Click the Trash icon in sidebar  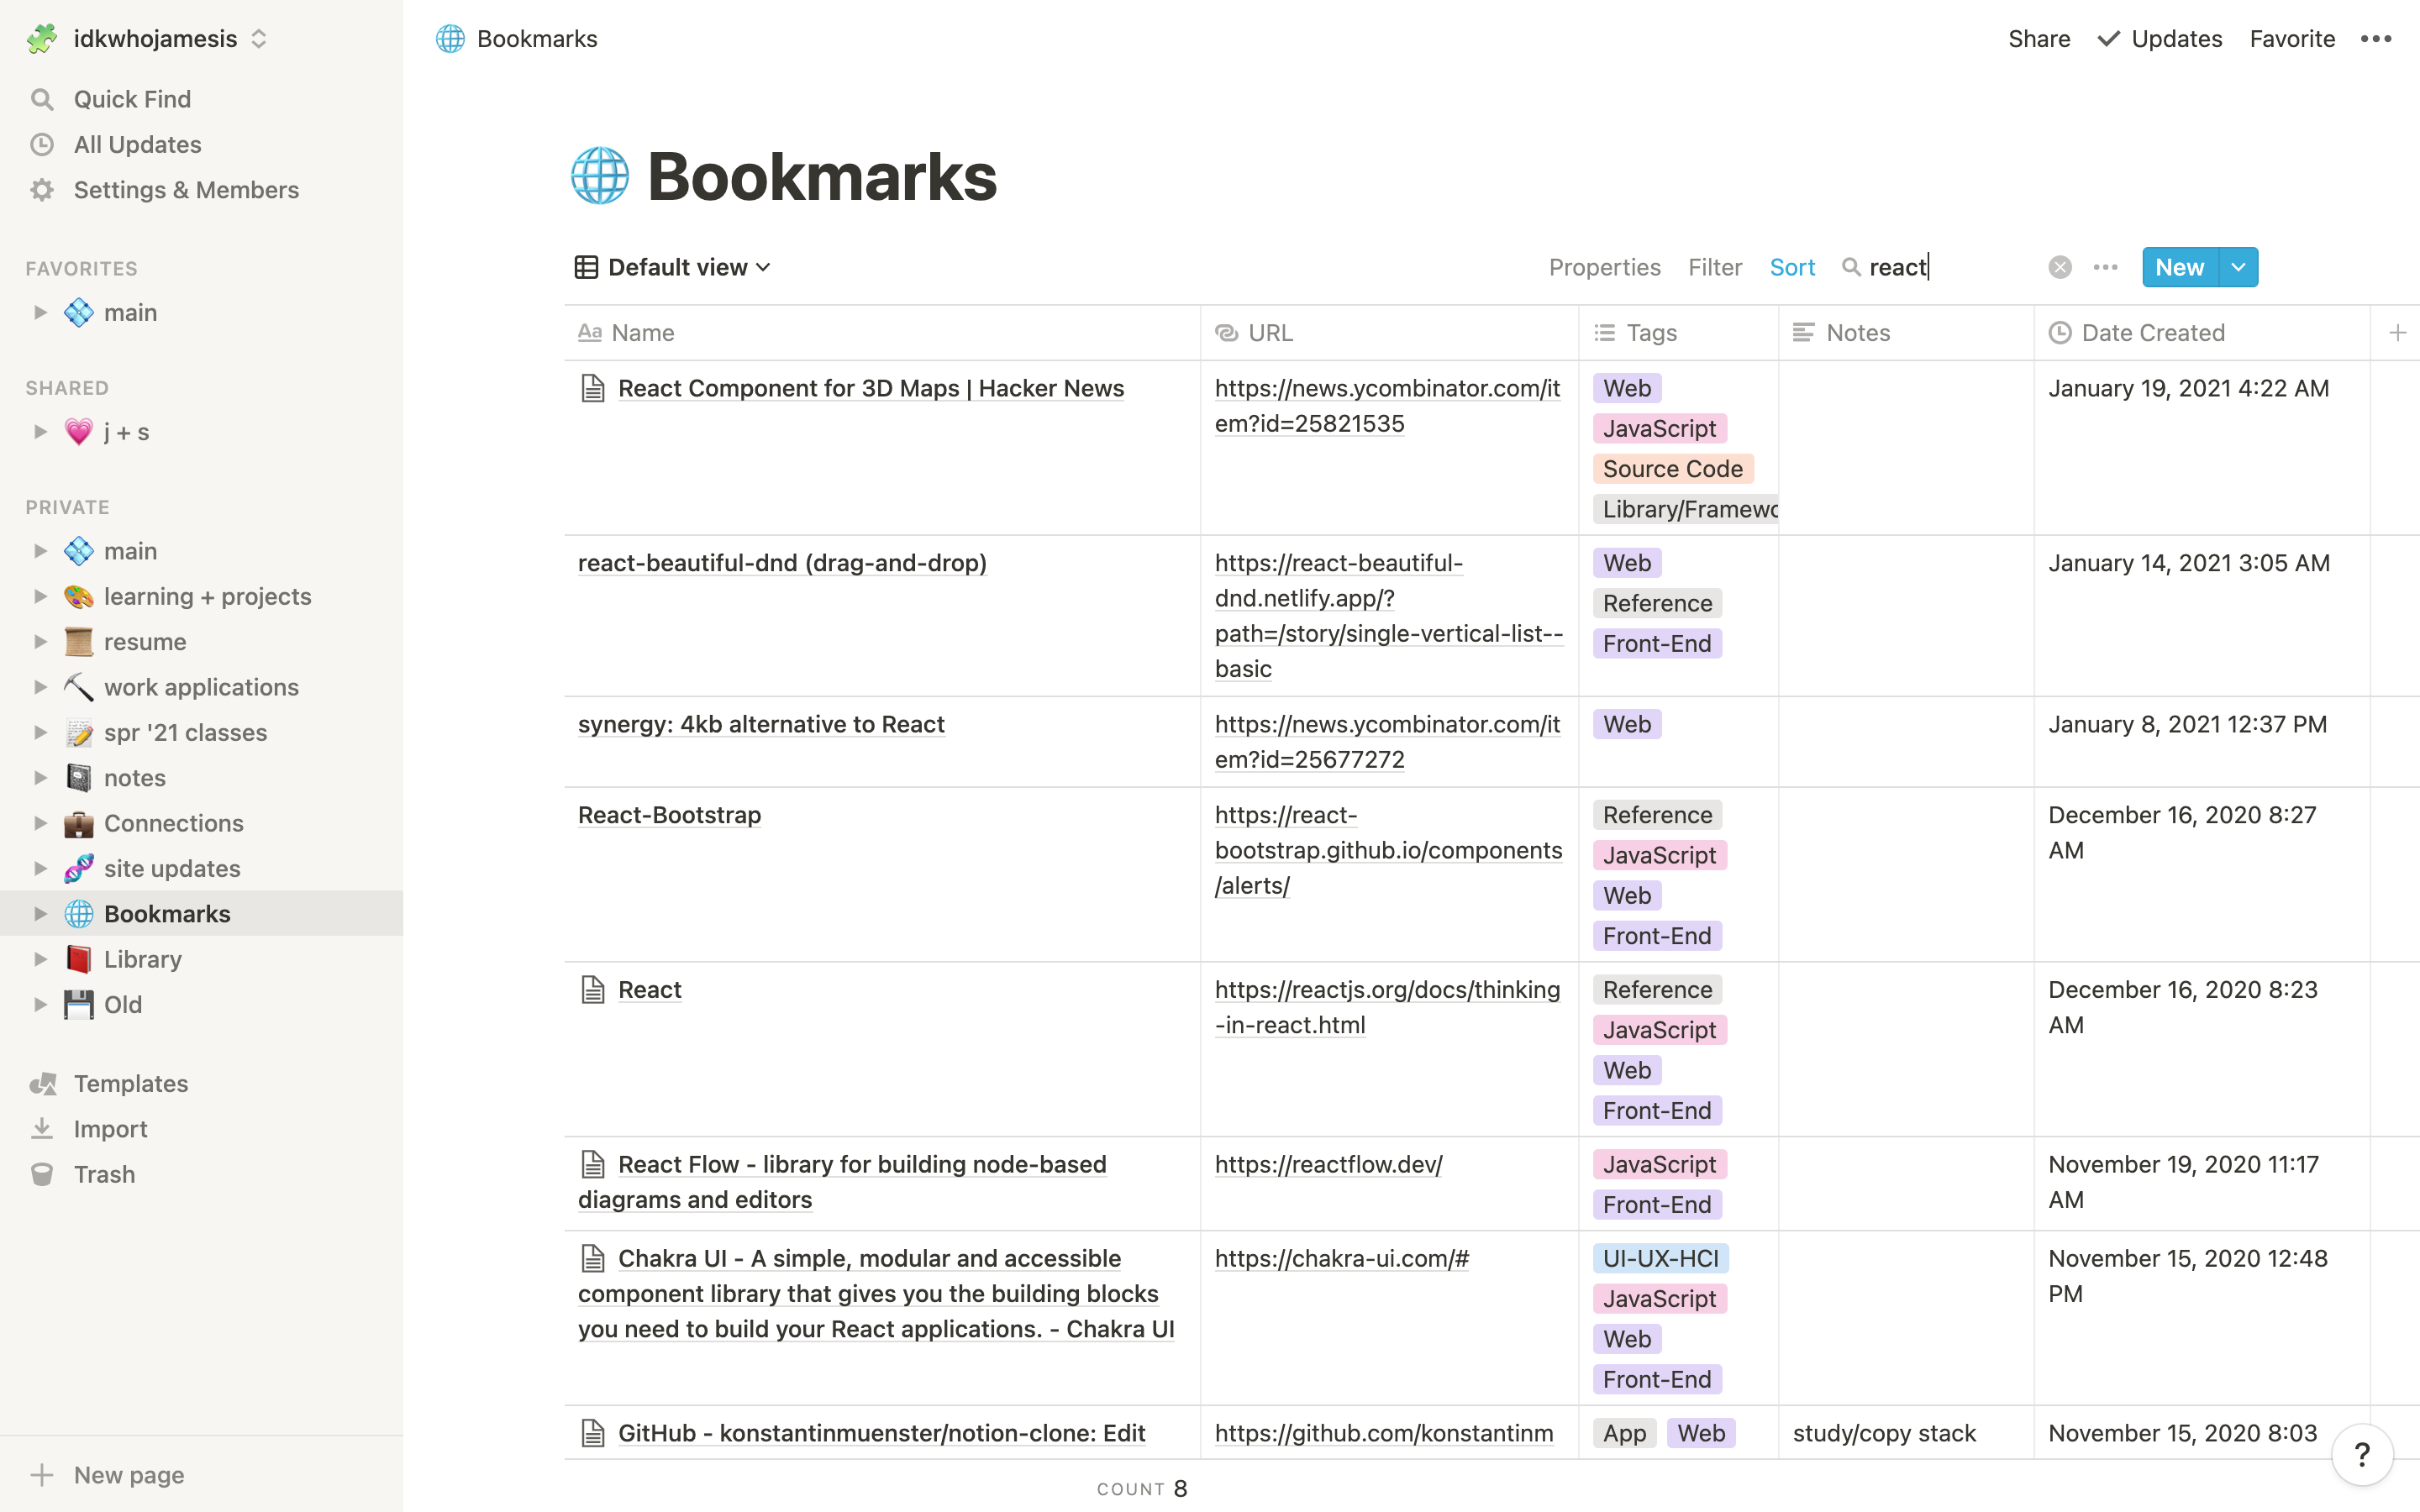click(42, 1174)
